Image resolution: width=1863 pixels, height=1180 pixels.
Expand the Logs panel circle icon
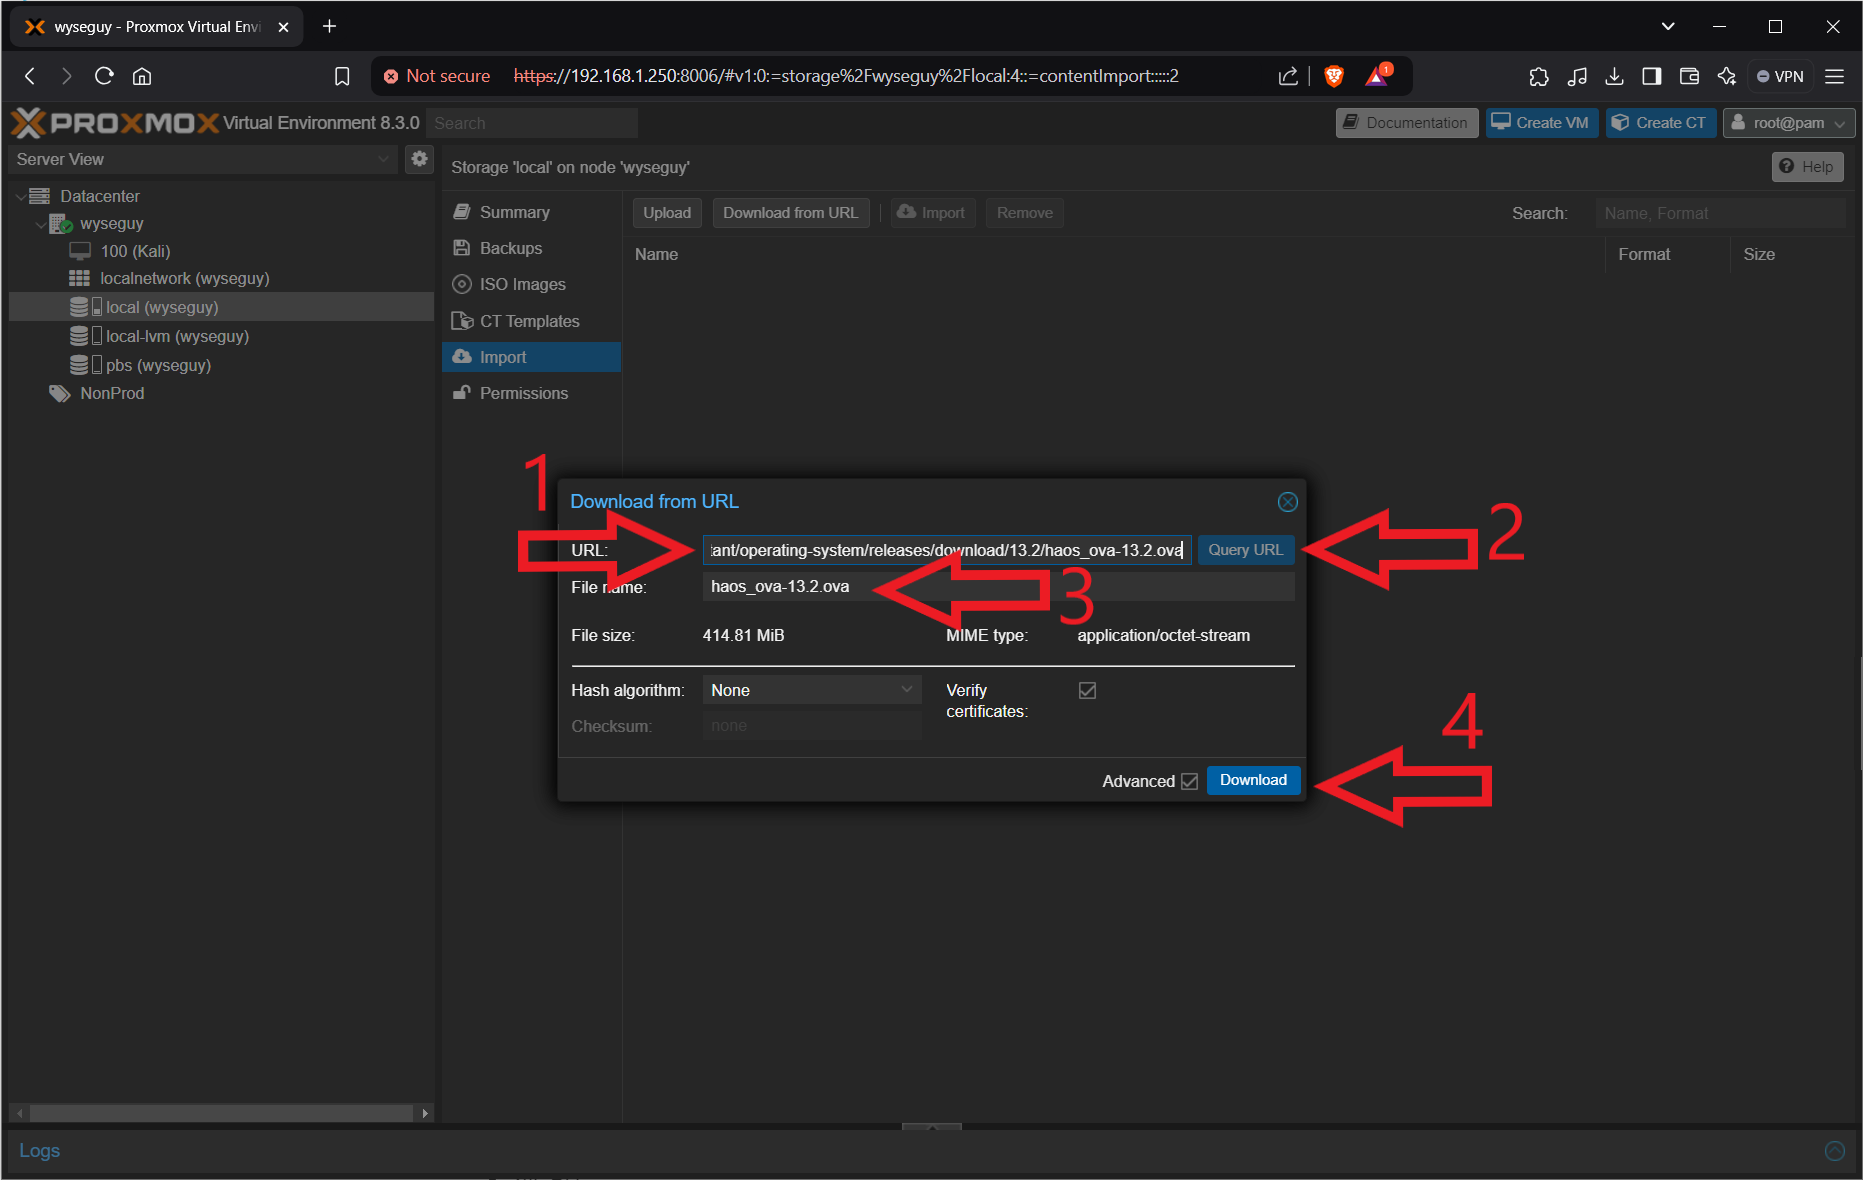1834,1150
